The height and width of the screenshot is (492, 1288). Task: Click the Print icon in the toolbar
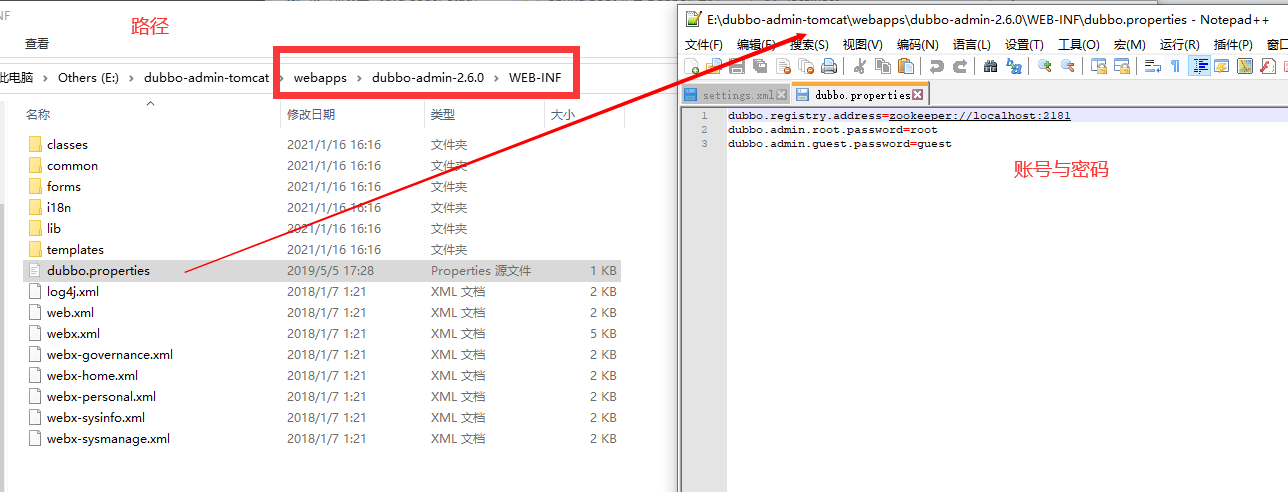829,67
